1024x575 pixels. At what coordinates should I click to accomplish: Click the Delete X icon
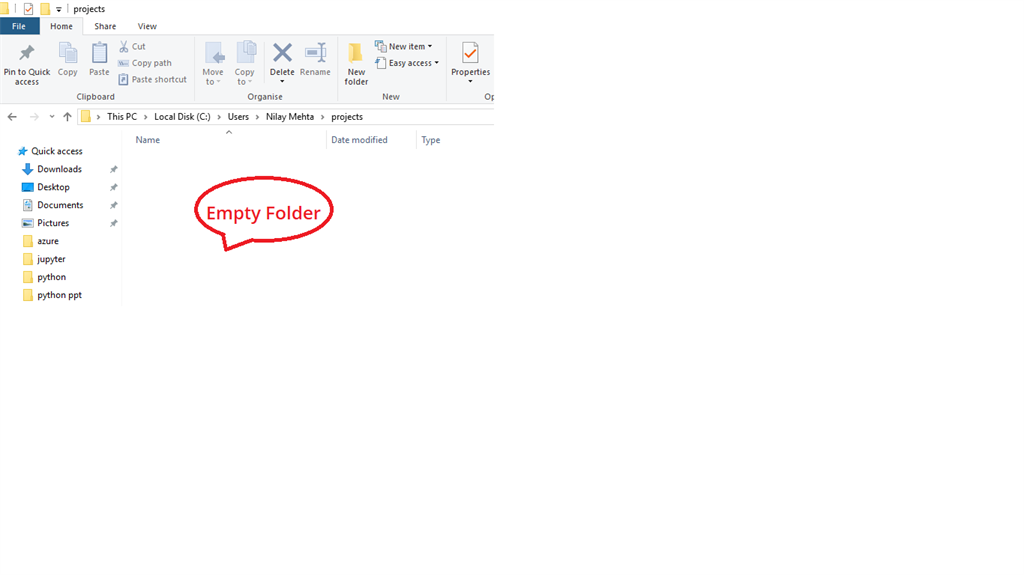[x=282, y=53]
